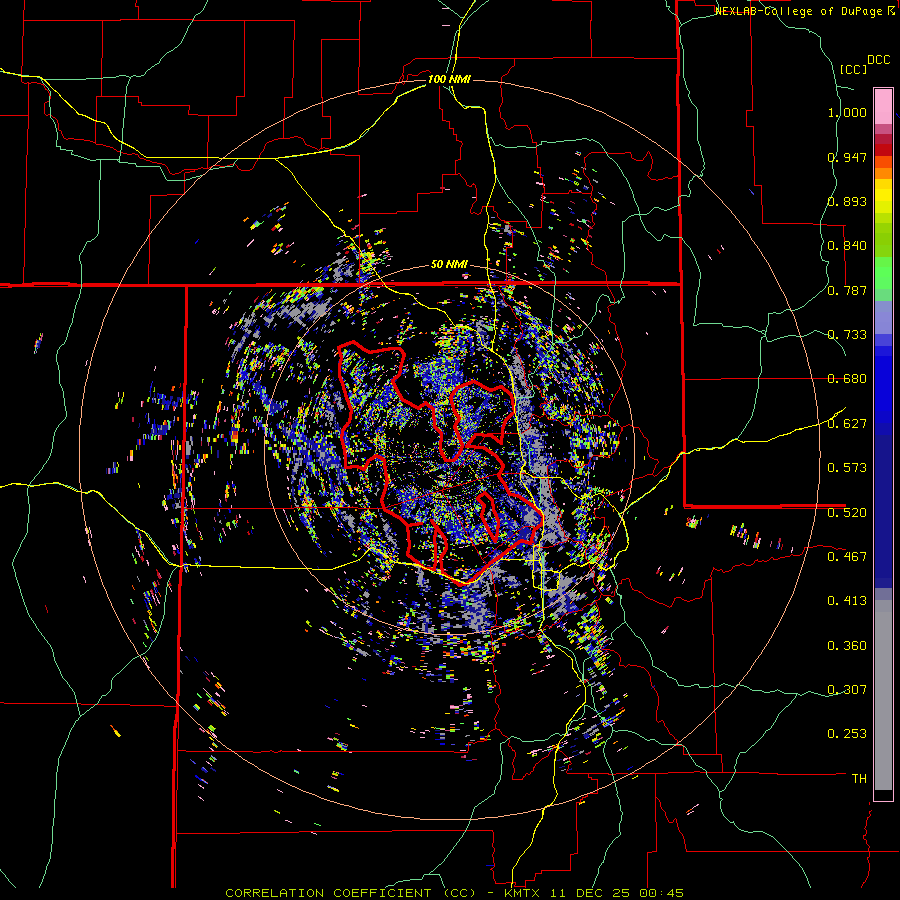The image size is (900, 900).
Task: Click the 0.840 legend value
Action: (x=847, y=246)
